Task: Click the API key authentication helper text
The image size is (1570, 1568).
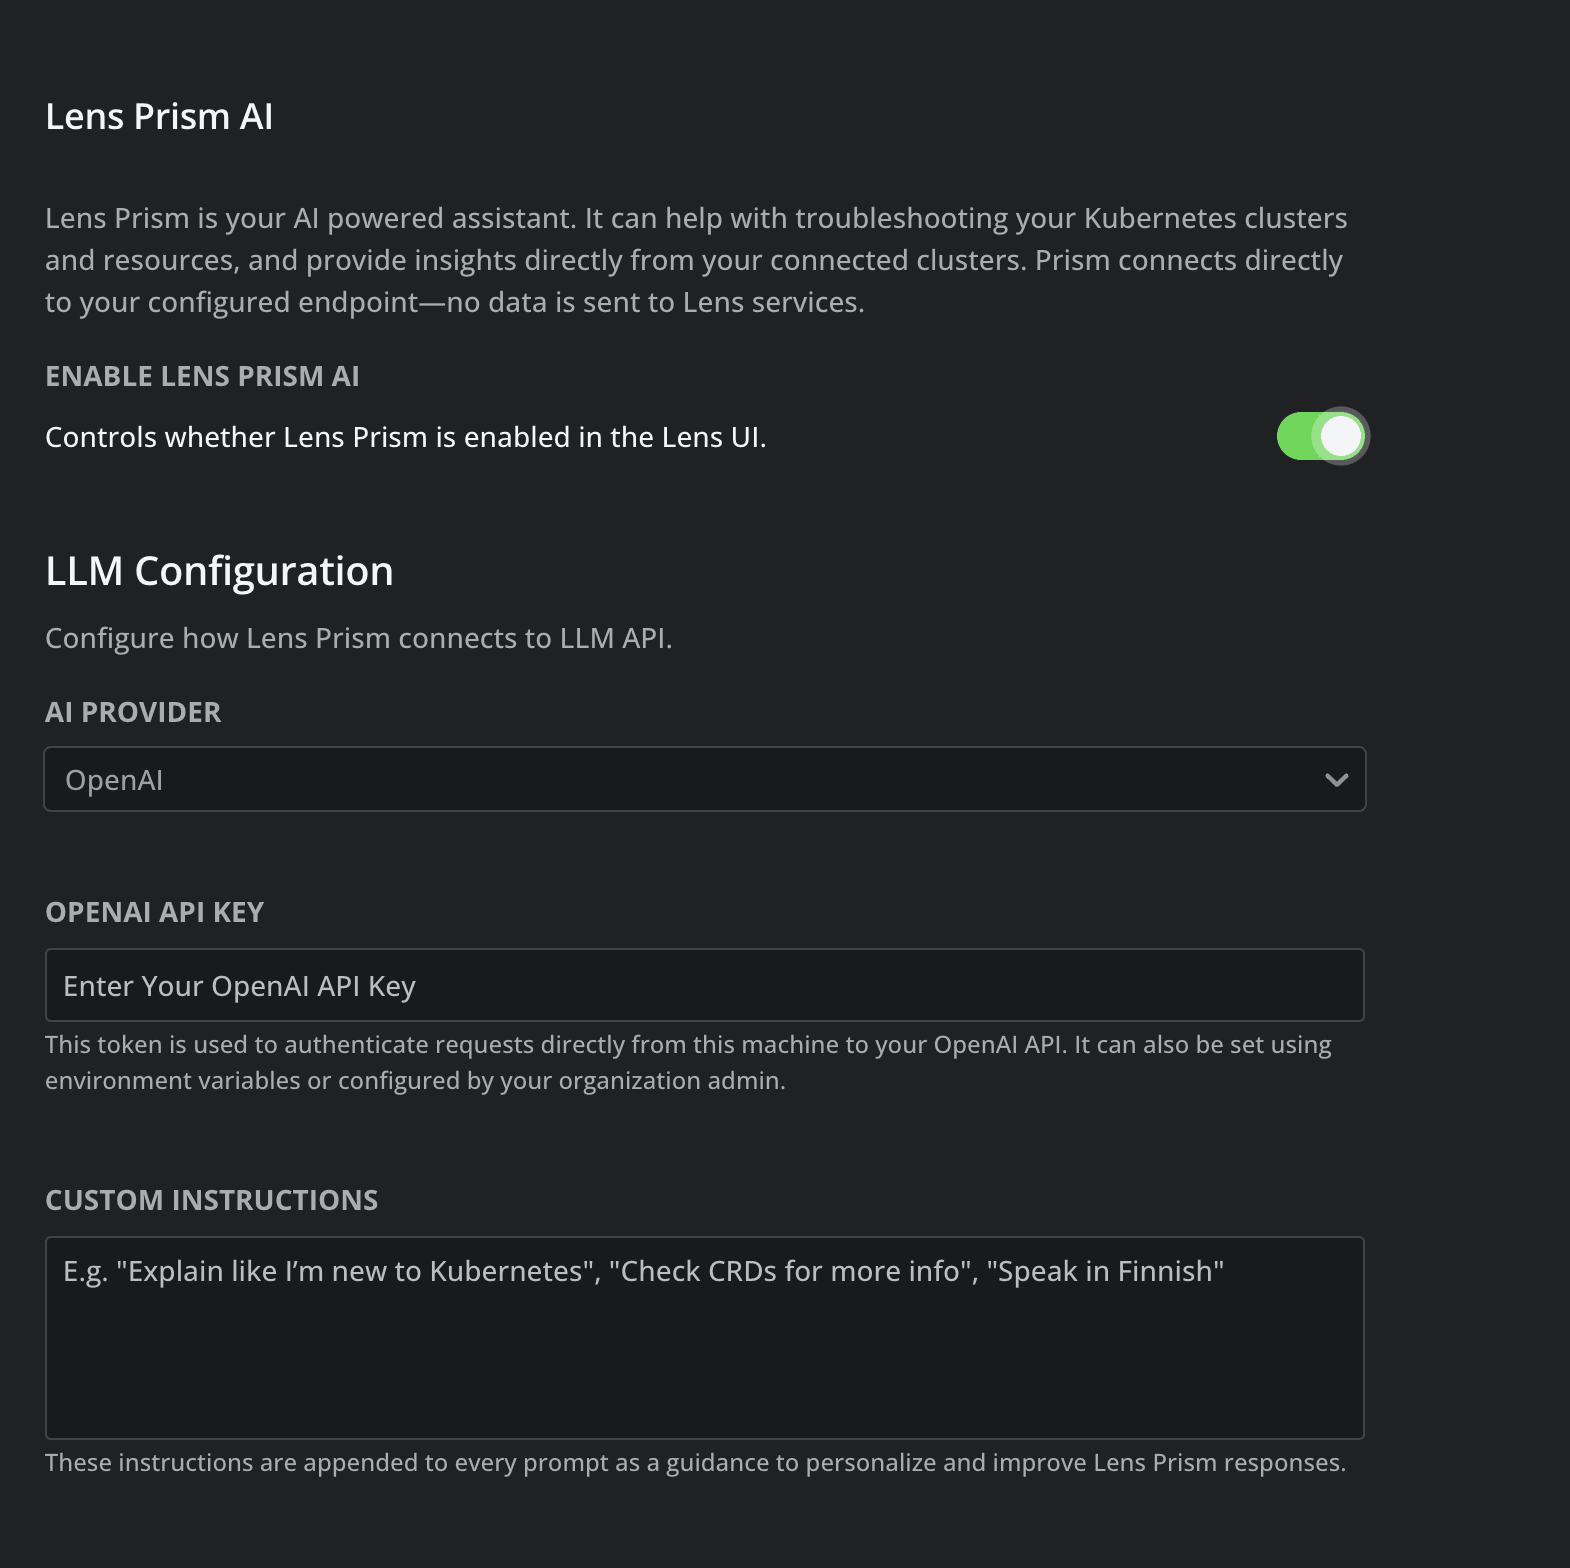Action: tap(687, 1061)
